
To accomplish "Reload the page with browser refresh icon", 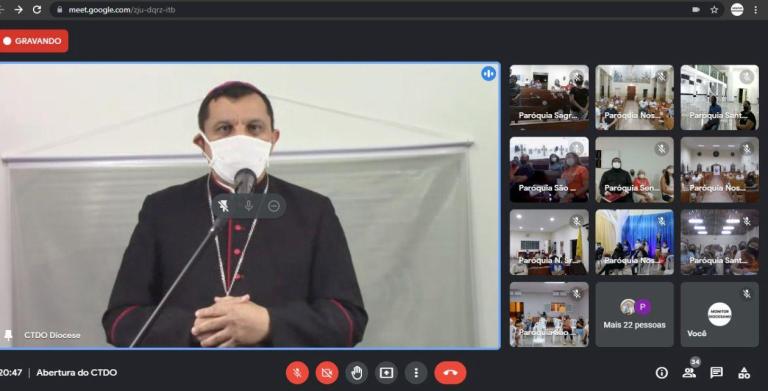I will coord(37,10).
